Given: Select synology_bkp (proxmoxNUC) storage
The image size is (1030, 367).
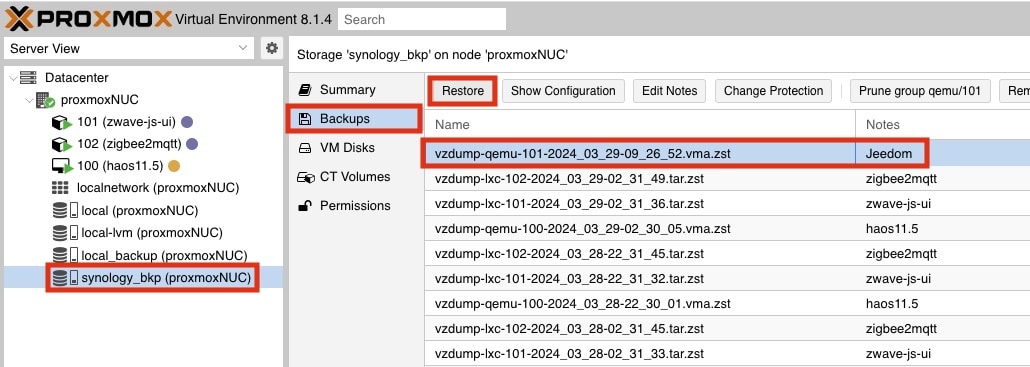Looking at the screenshot, I should (x=166, y=278).
